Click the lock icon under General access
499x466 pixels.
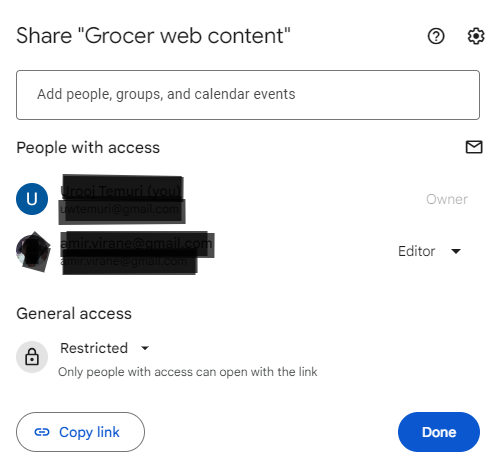click(x=32, y=357)
